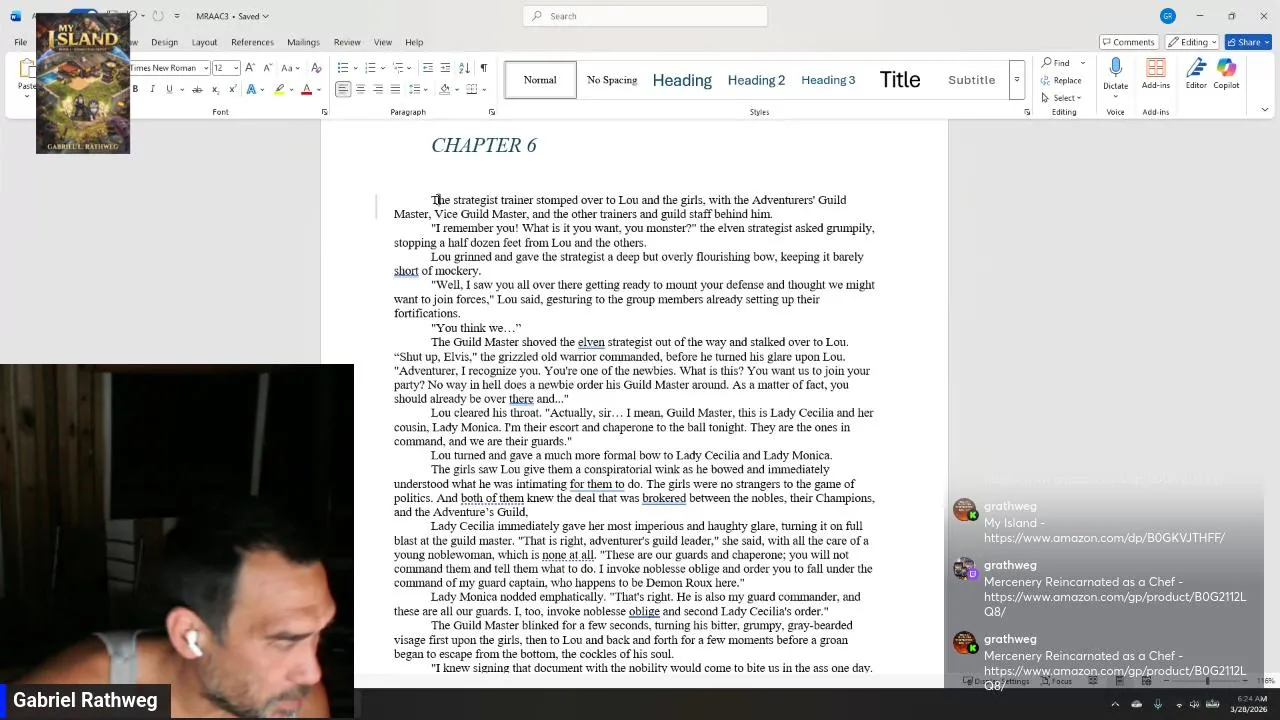This screenshot has height=720, width=1280.
Task: Apply No Spacing style
Action: click(x=612, y=80)
